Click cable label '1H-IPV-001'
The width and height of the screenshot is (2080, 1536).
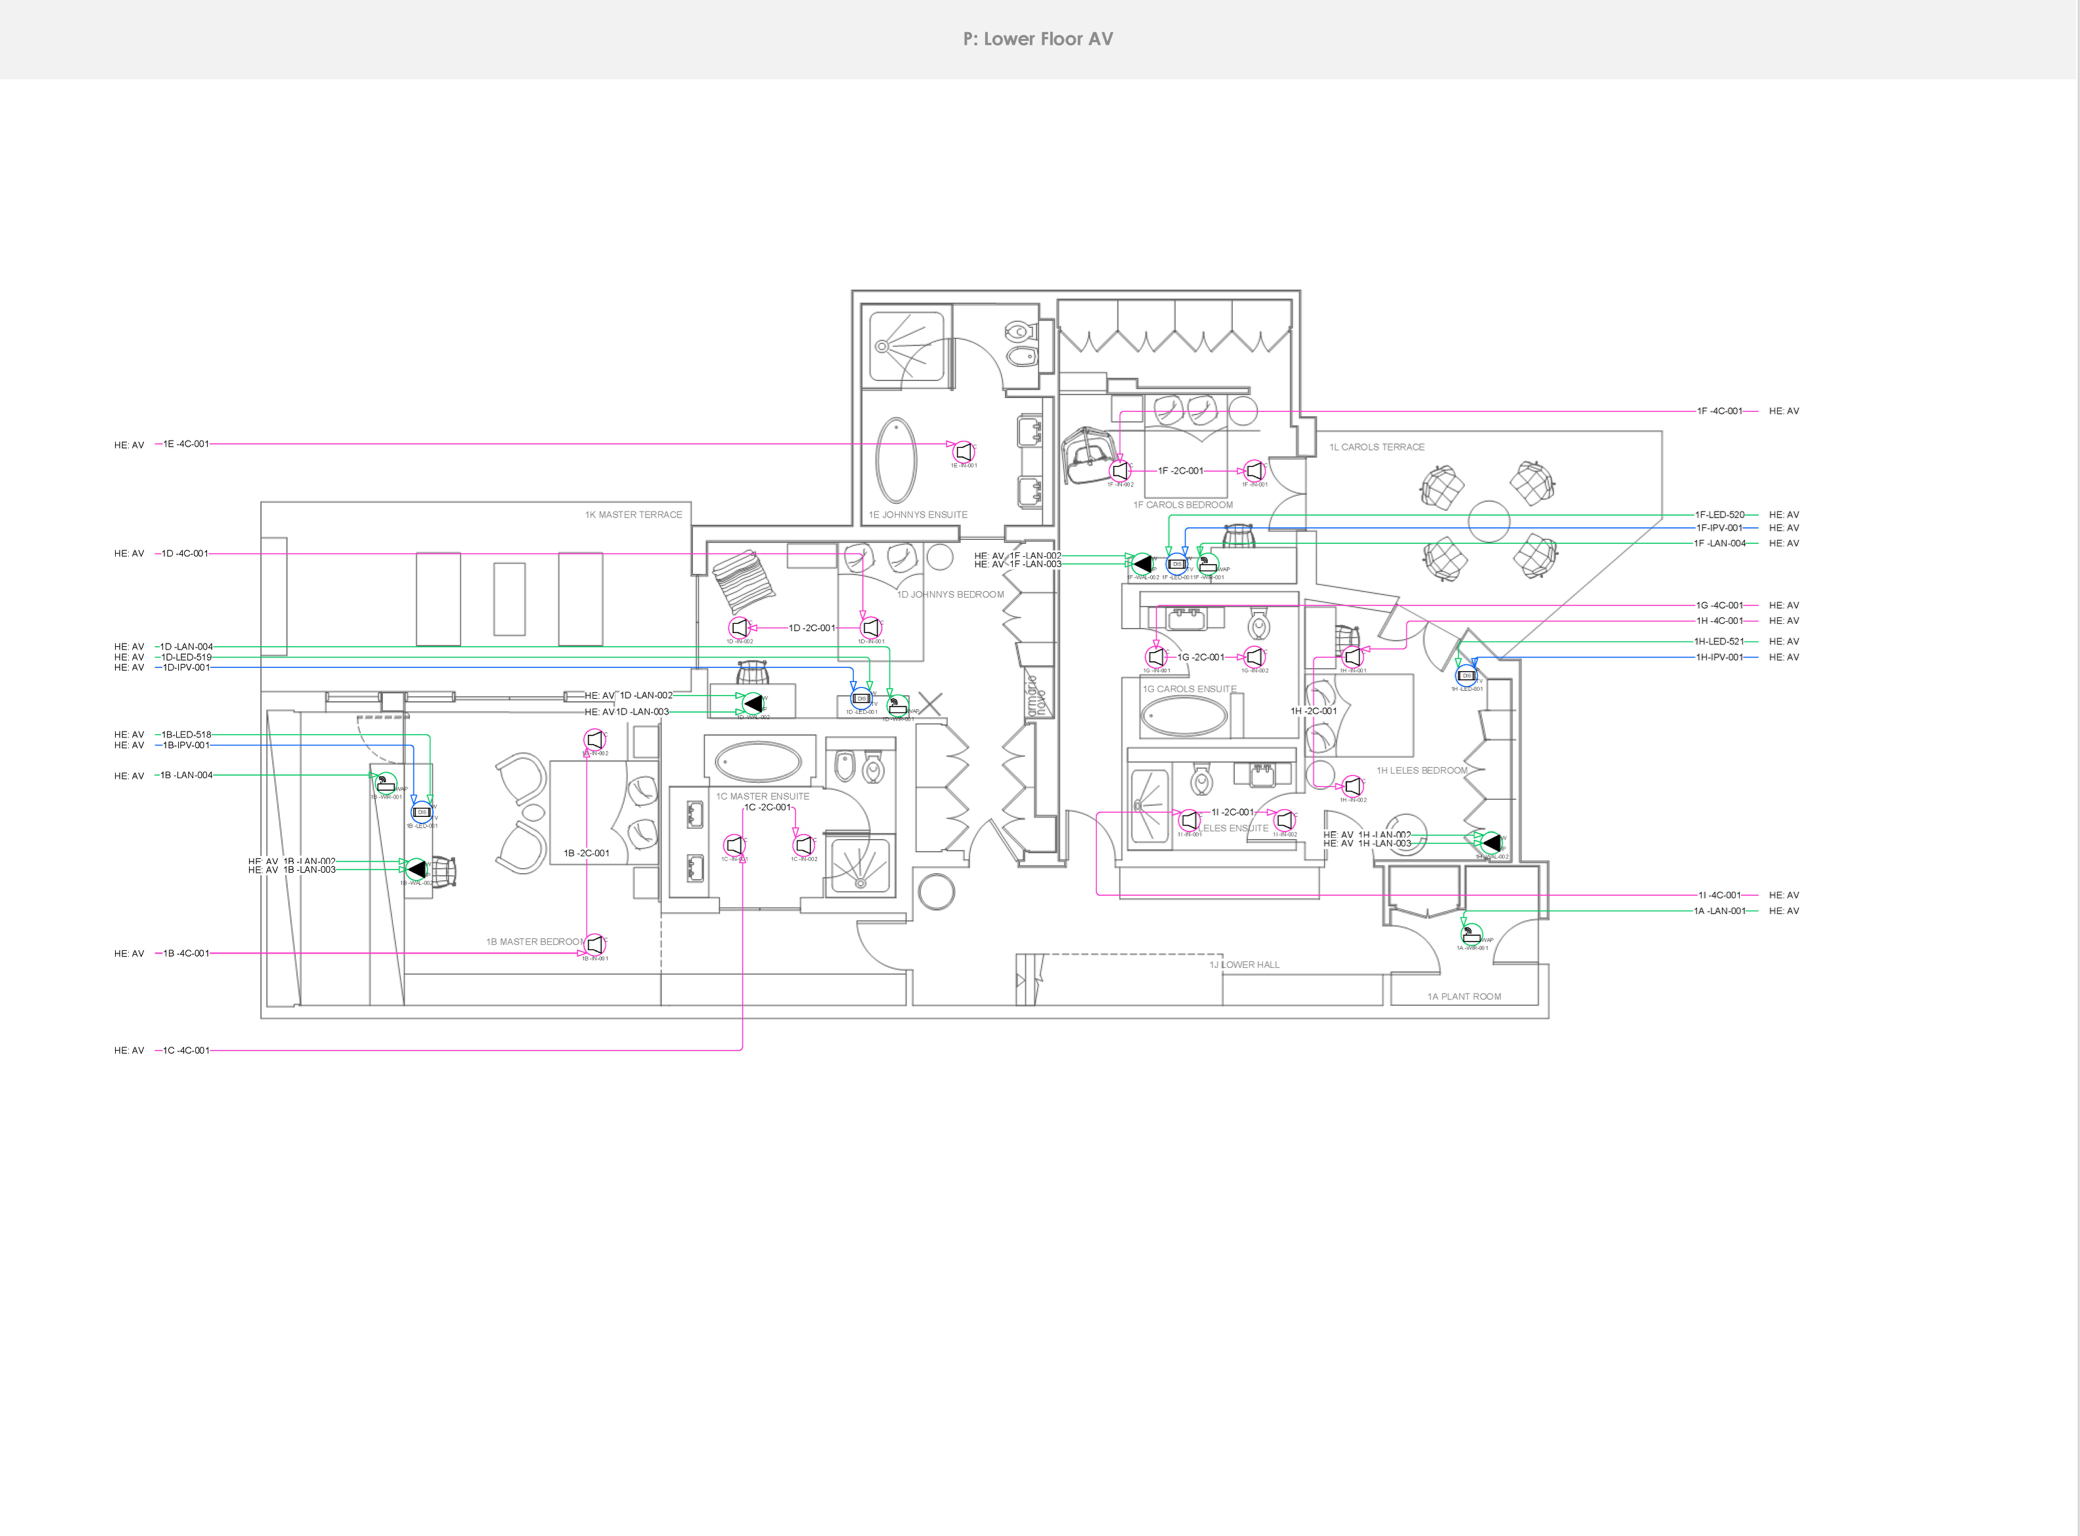(x=1720, y=657)
